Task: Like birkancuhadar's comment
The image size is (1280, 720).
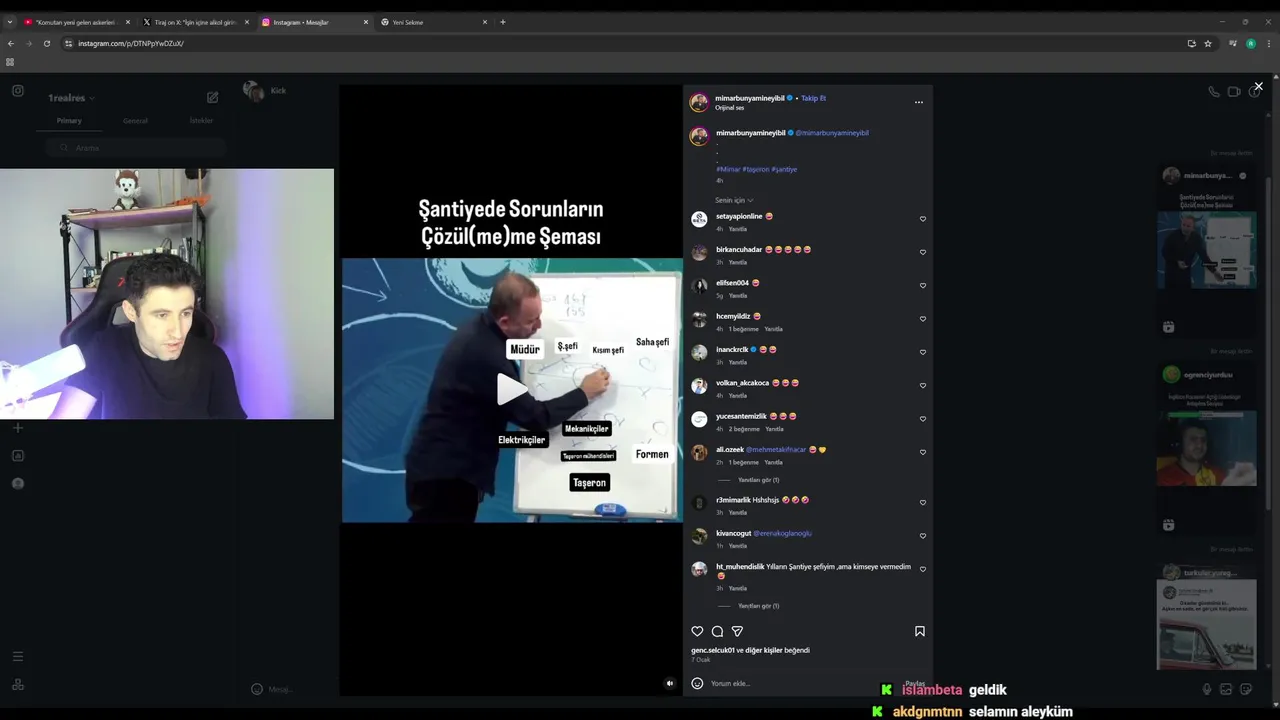Action: (x=922, y=252)
